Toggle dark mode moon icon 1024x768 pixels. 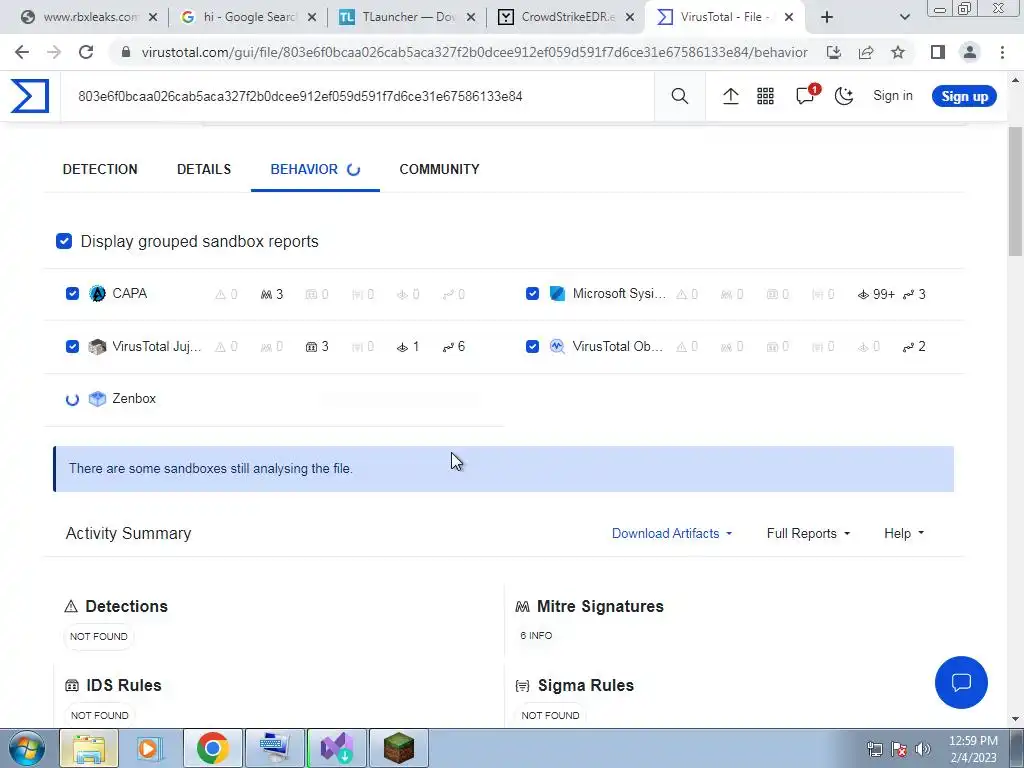click(844, 96)
